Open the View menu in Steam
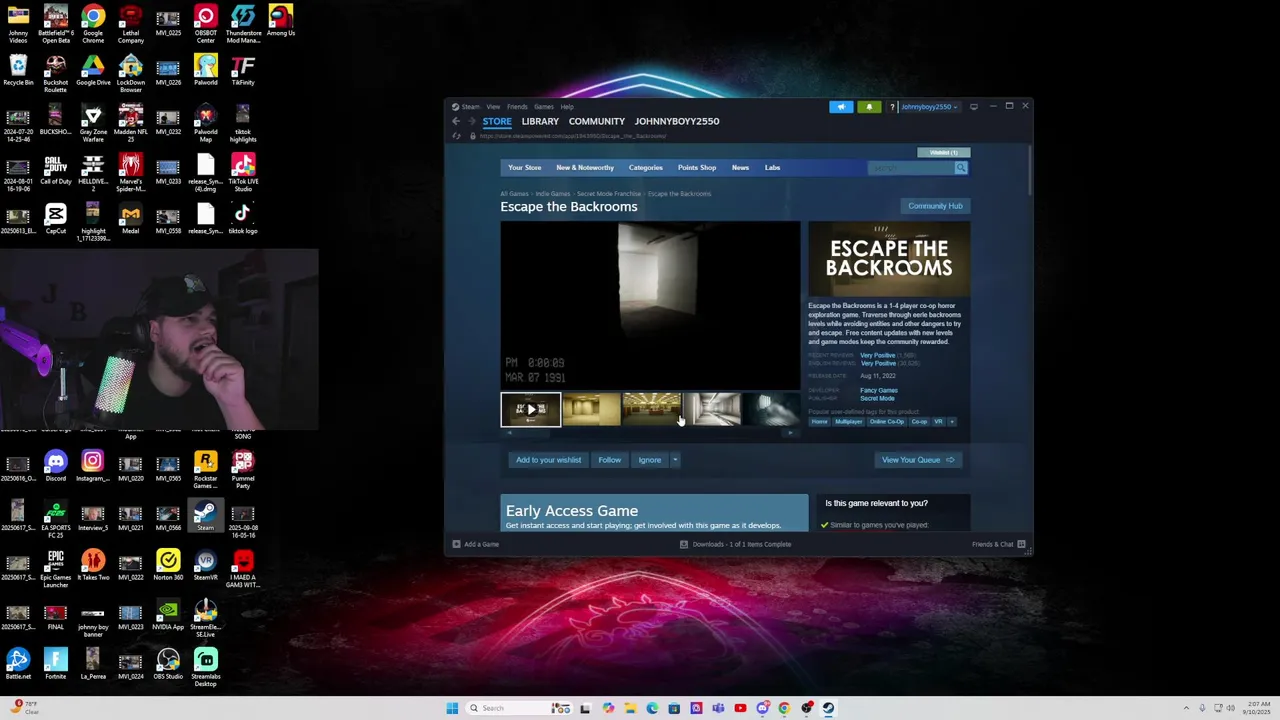 click(x=495, y=107)
